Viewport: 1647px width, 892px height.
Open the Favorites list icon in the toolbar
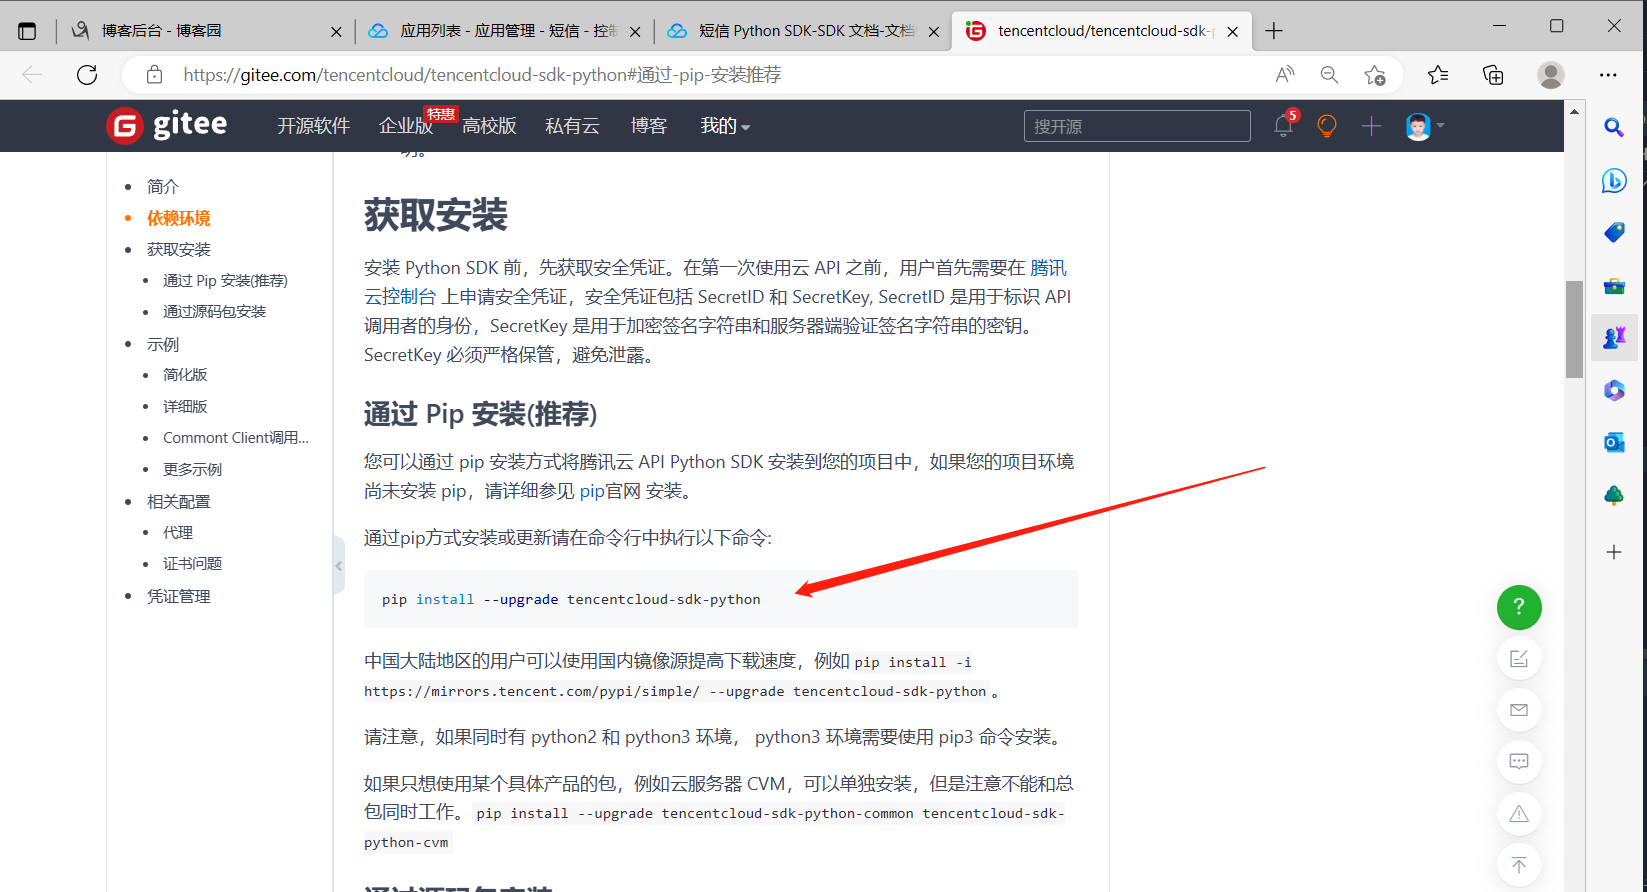[x=1438, y=75]
